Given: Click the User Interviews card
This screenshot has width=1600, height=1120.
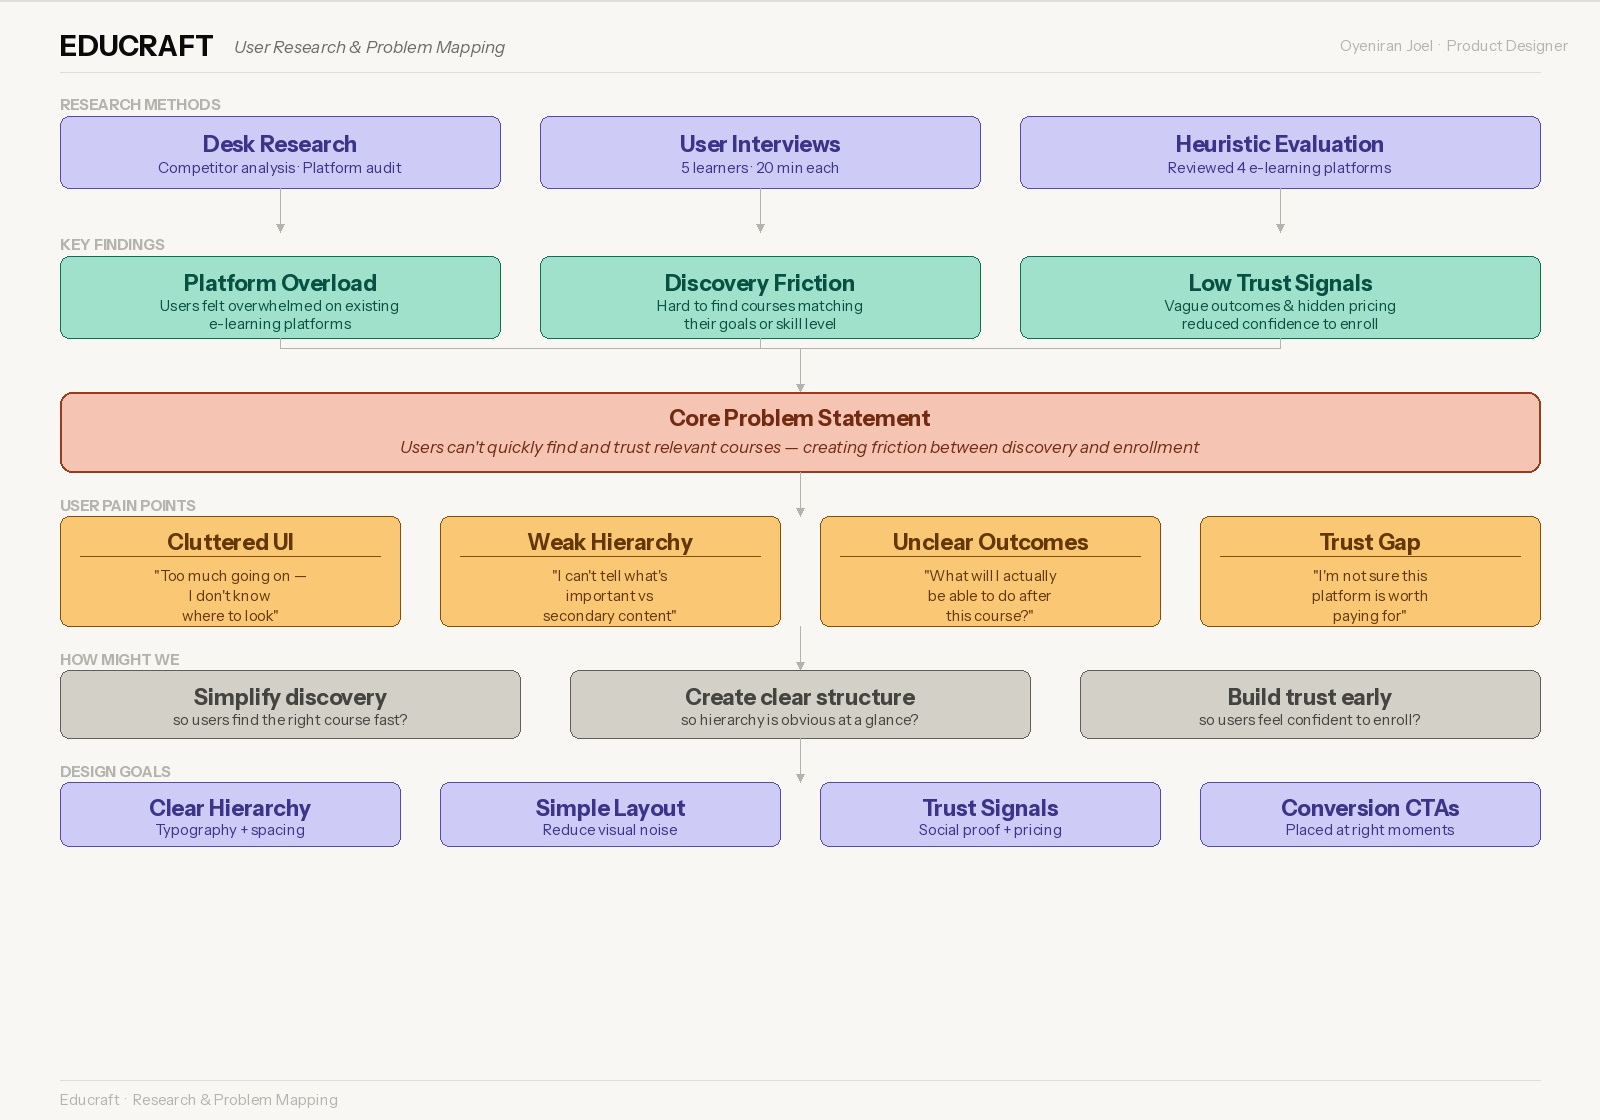Looking at the screenshot, I should (x=760, y=152).
